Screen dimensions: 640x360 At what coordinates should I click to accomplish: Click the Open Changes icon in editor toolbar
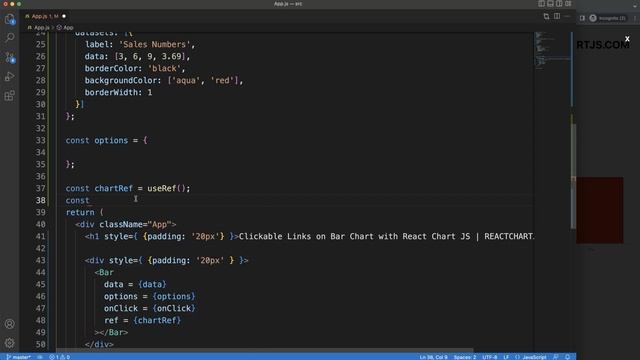tap(546, 16)
